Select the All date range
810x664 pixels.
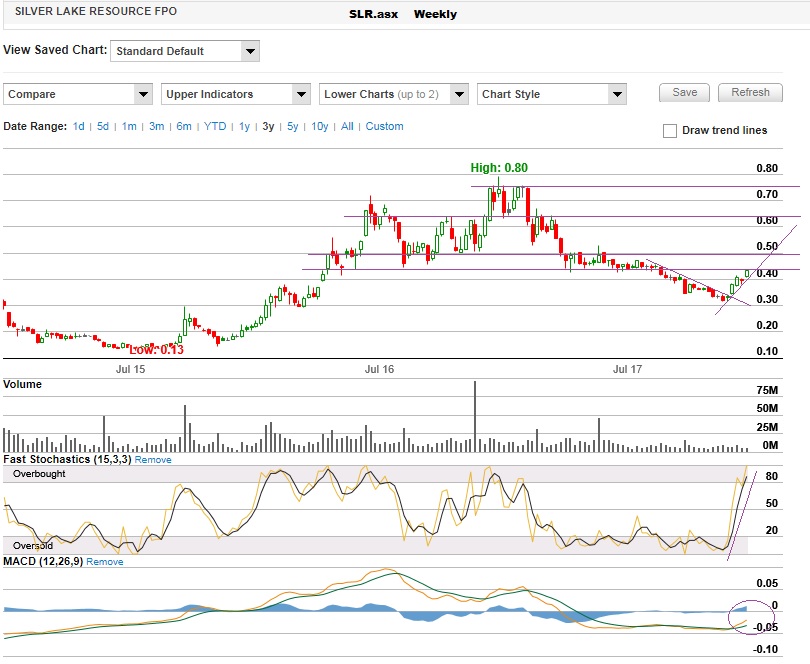347,127
